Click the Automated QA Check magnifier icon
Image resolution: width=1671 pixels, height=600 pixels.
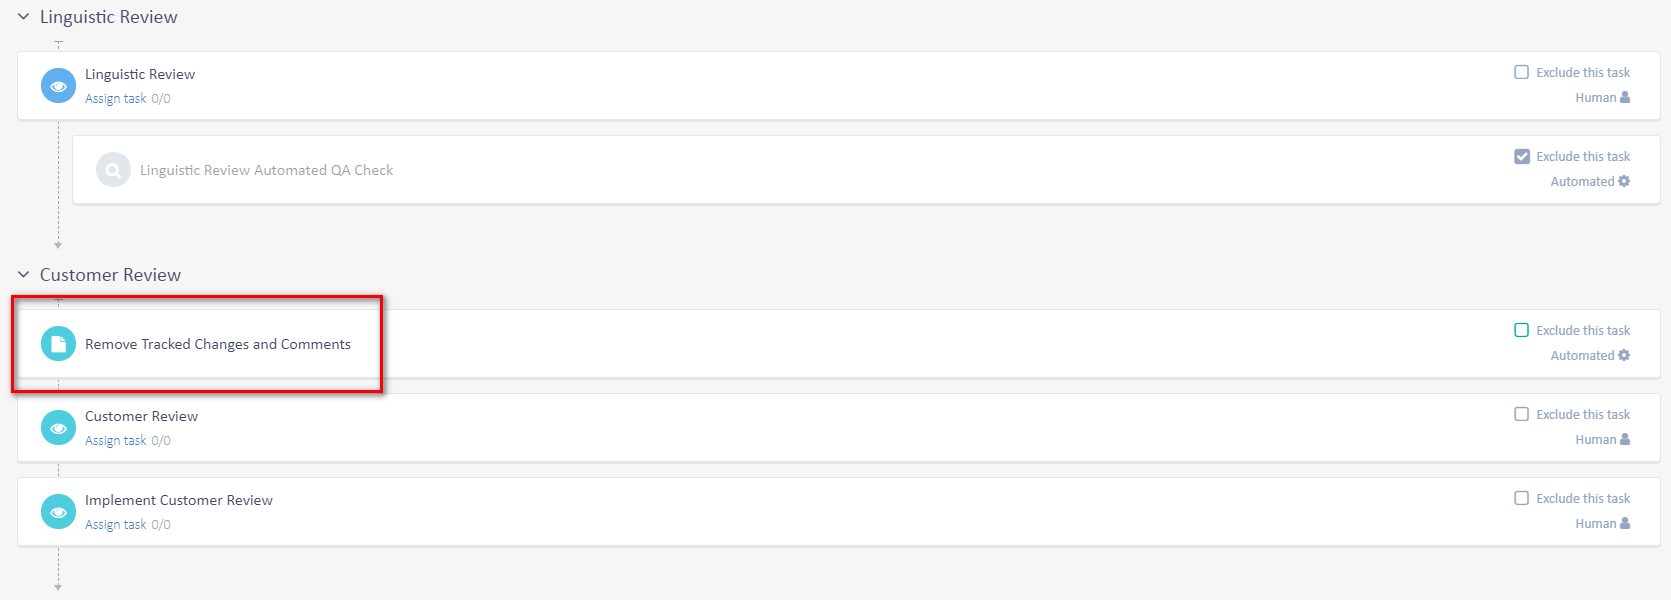point(113,170)
